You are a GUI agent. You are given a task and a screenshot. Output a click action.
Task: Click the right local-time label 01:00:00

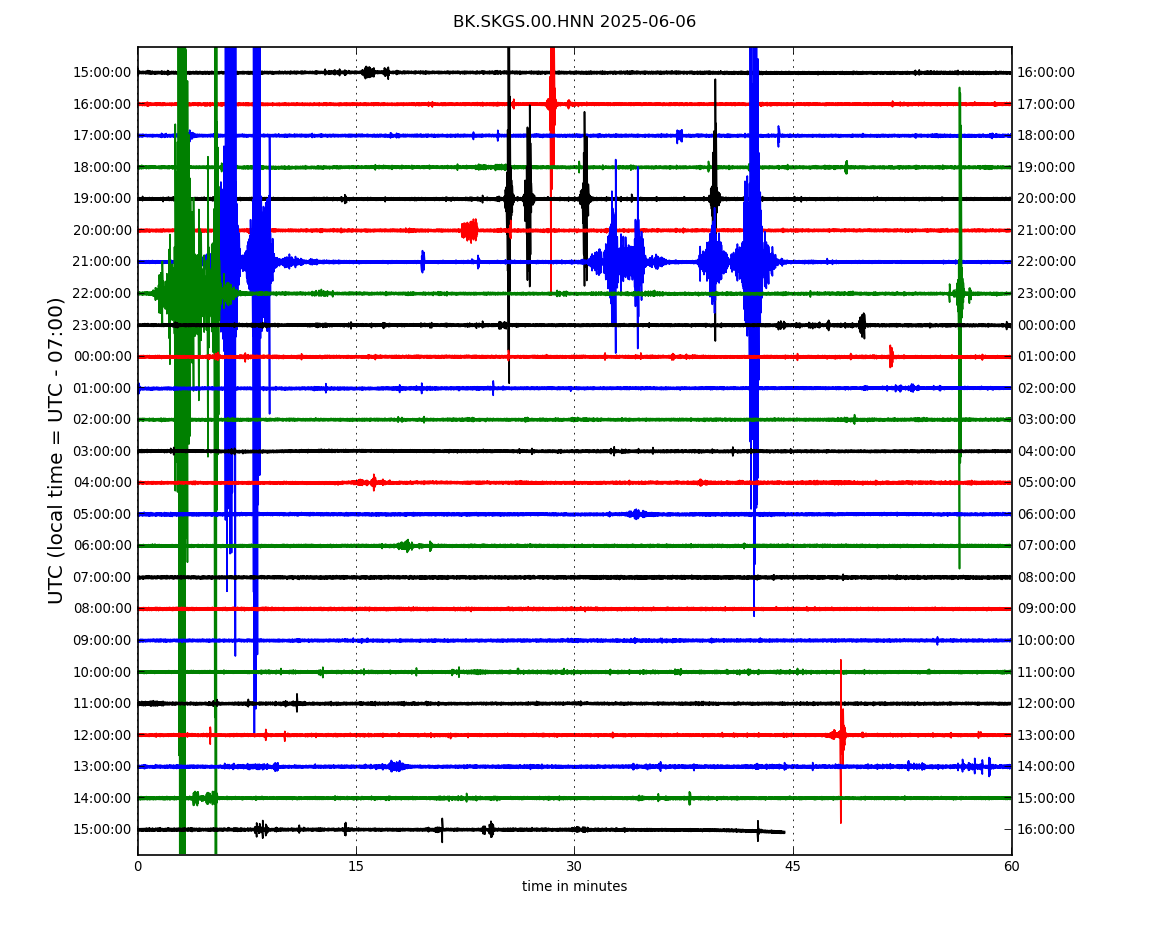pos(1046,357)
